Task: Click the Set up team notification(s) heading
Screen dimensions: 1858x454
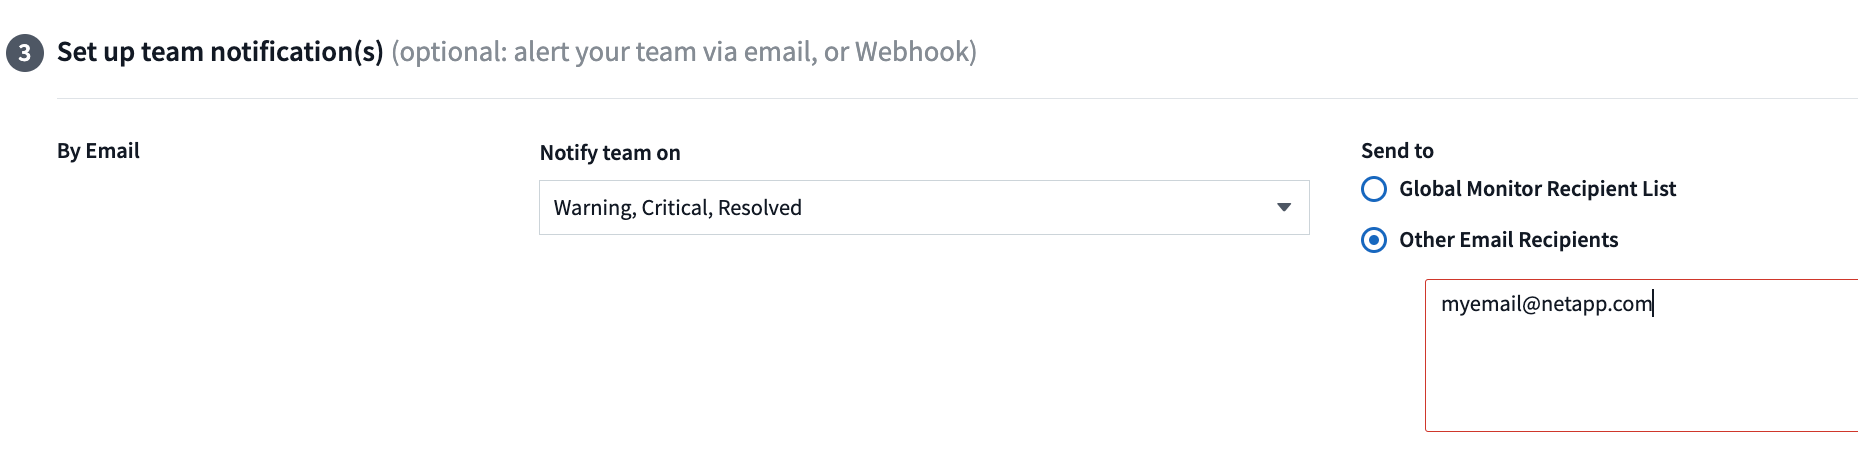Action: pos(220,52)
